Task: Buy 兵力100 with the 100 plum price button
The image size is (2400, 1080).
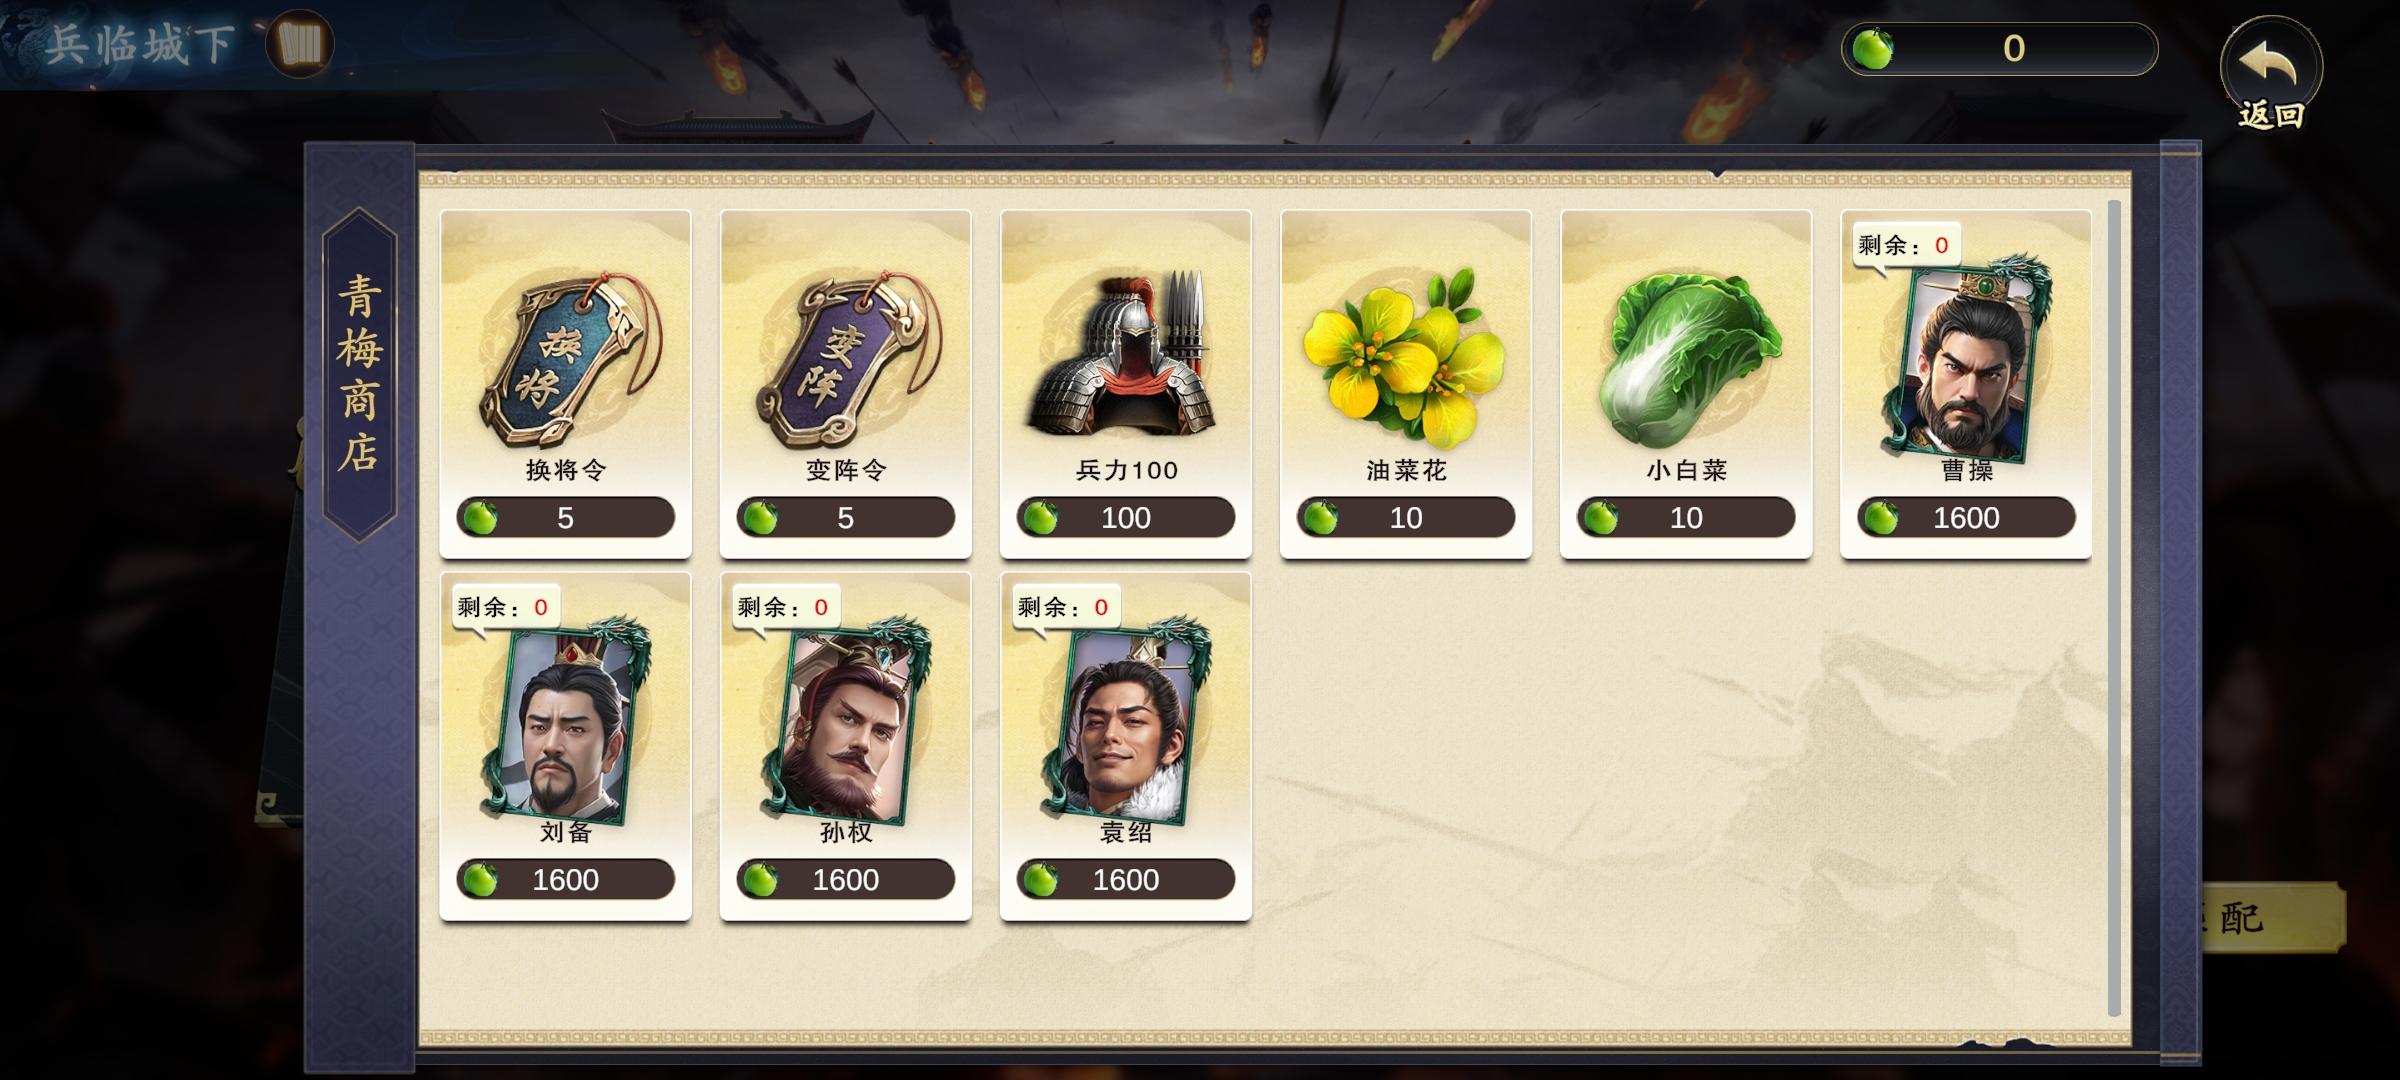Action: point(1126,518)
